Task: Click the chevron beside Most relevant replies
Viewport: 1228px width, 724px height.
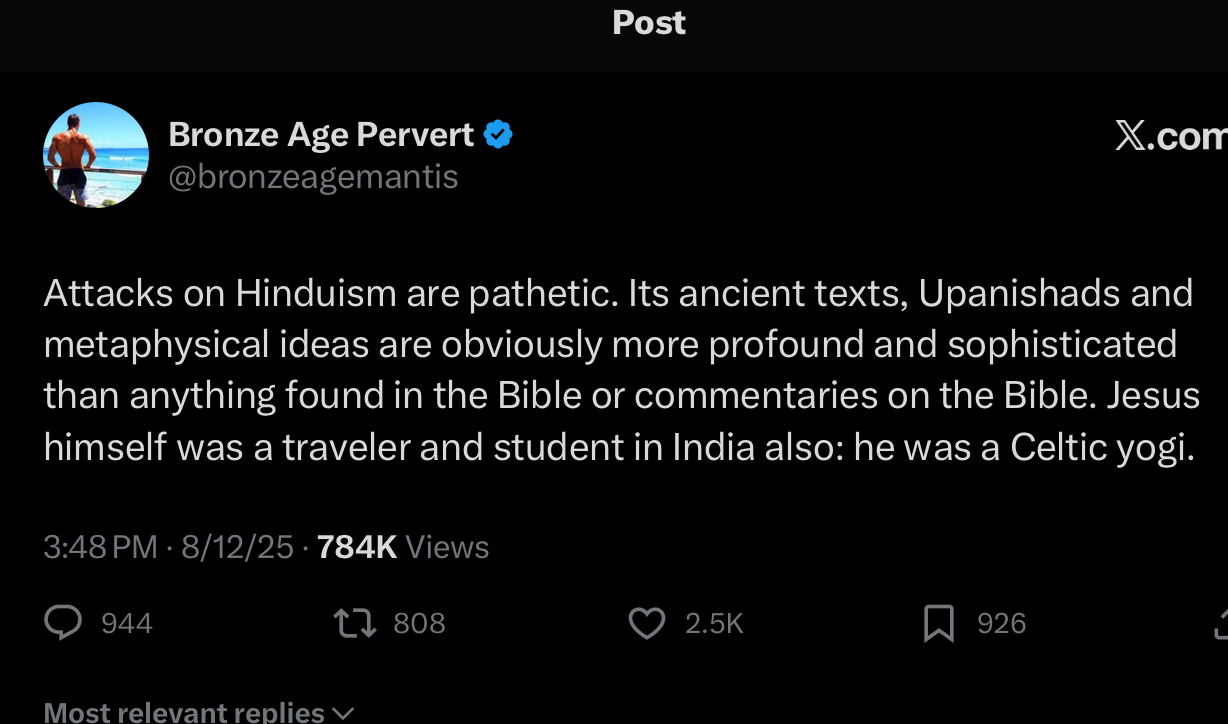Action: tap(342, 714)
